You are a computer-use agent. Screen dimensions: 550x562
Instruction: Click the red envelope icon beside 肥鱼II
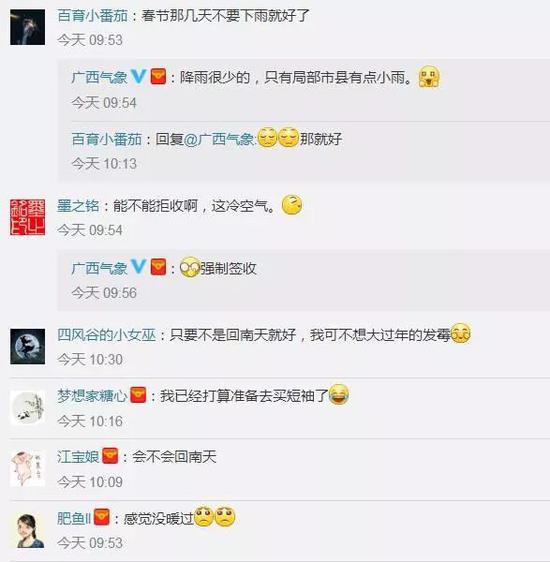102,517
